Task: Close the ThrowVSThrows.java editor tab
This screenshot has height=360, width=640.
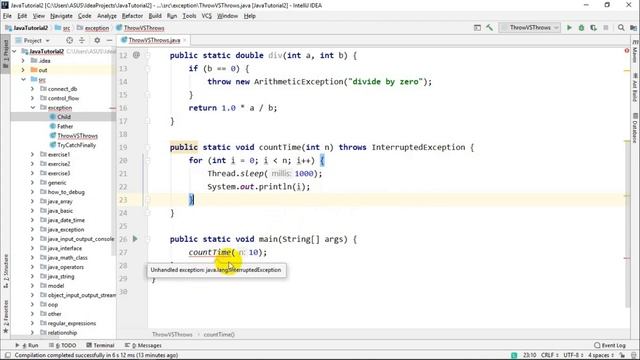Action: coord(184,40)
